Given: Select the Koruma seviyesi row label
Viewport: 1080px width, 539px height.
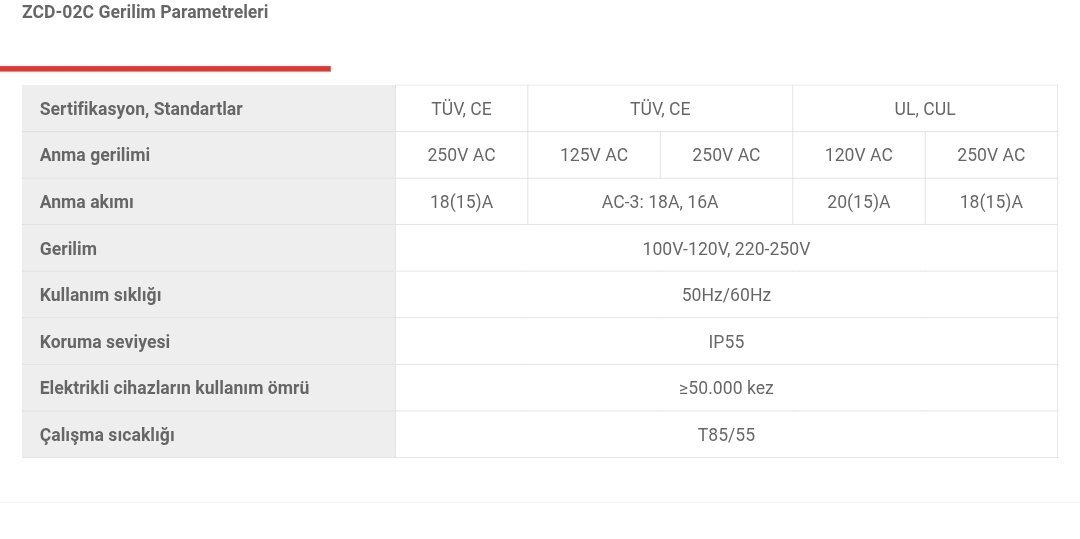Looking at the screenshot, I should pyautogui.click(x=105, y=342).
